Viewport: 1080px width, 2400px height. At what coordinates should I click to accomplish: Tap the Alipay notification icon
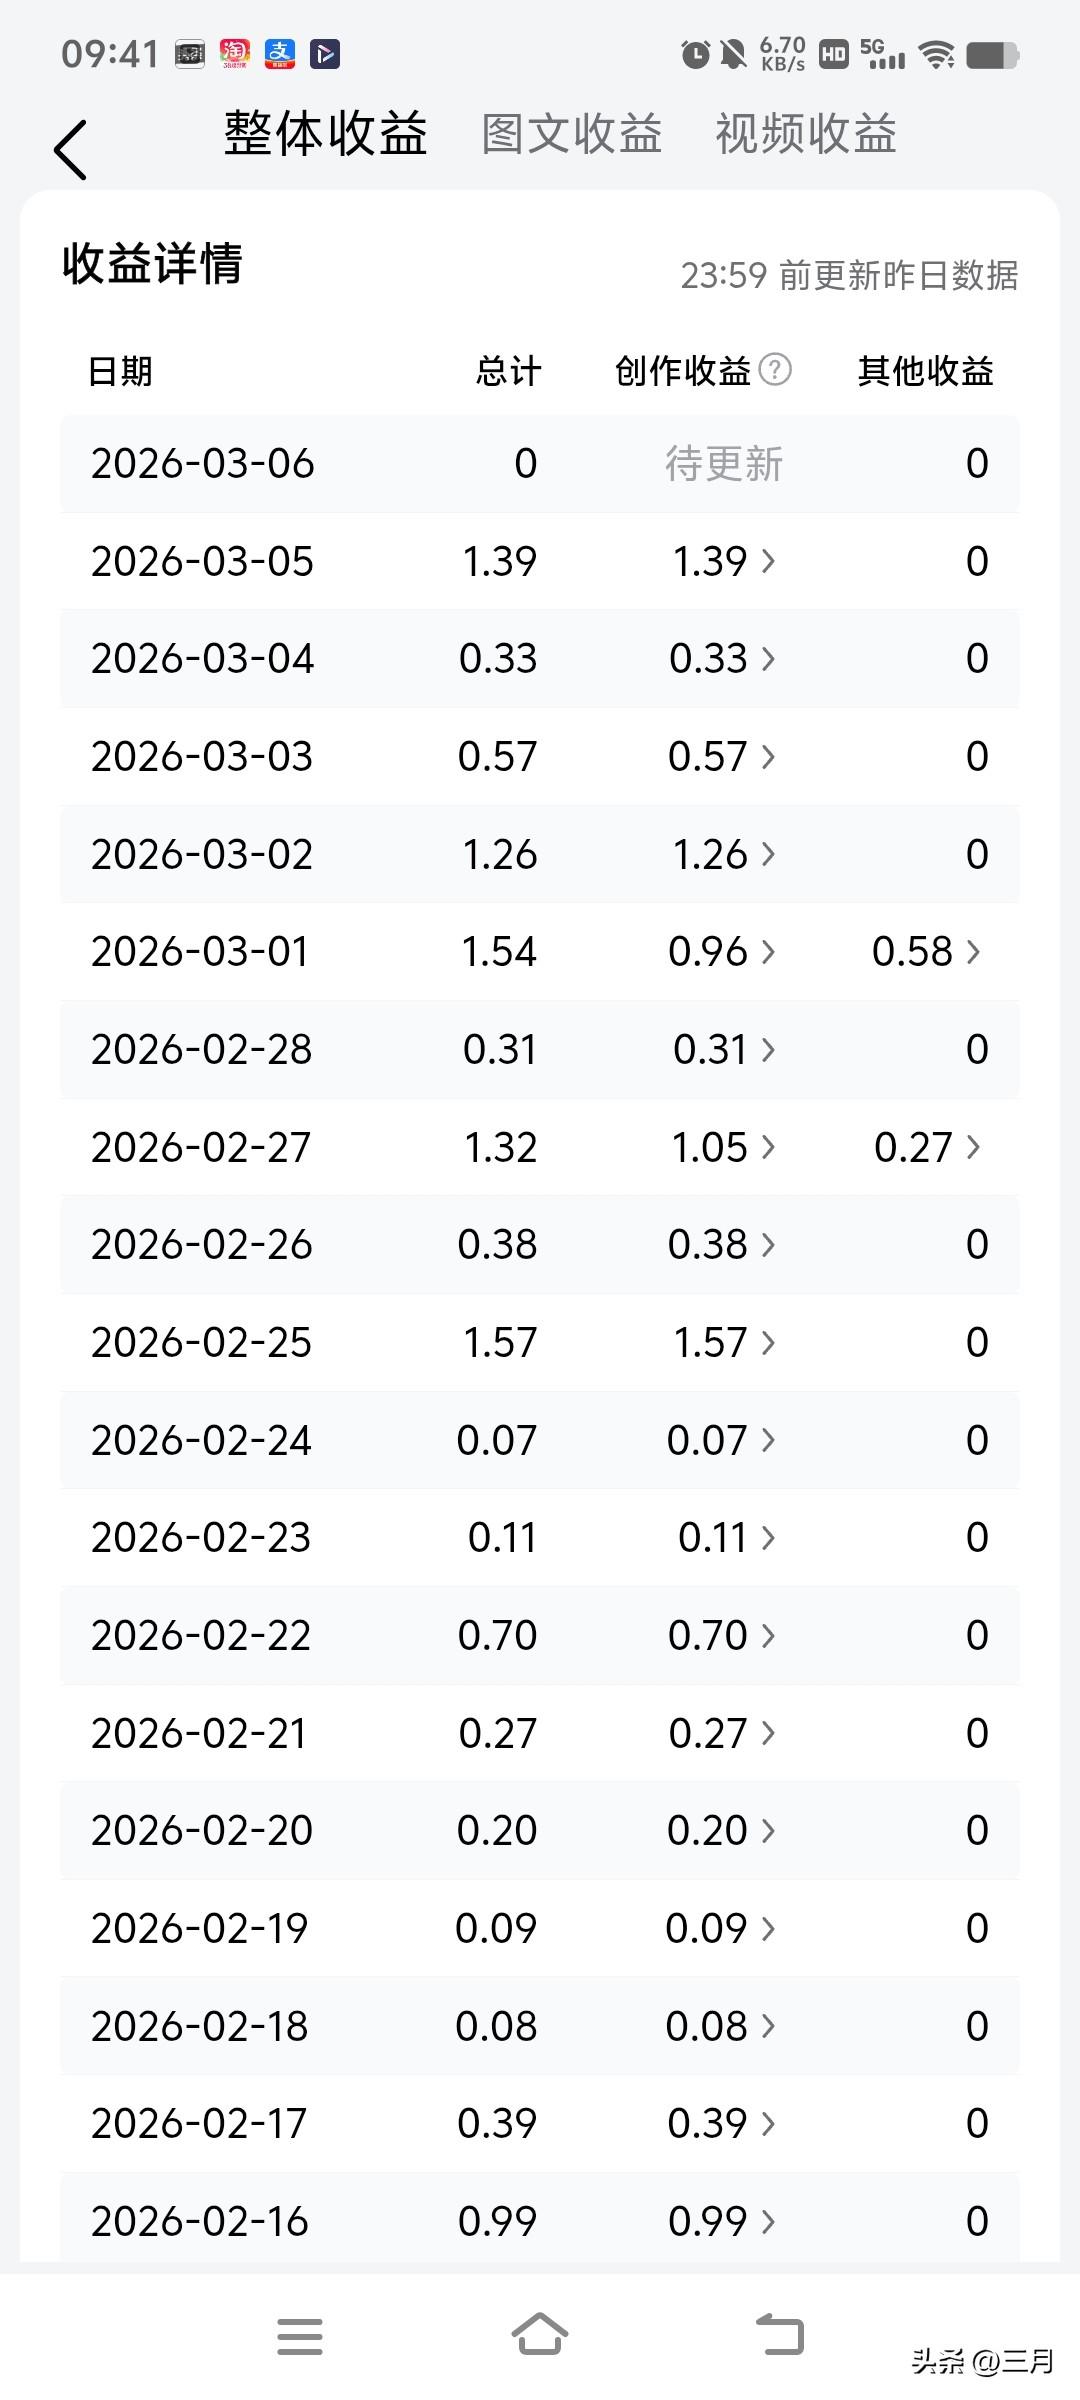click(280, 54)
